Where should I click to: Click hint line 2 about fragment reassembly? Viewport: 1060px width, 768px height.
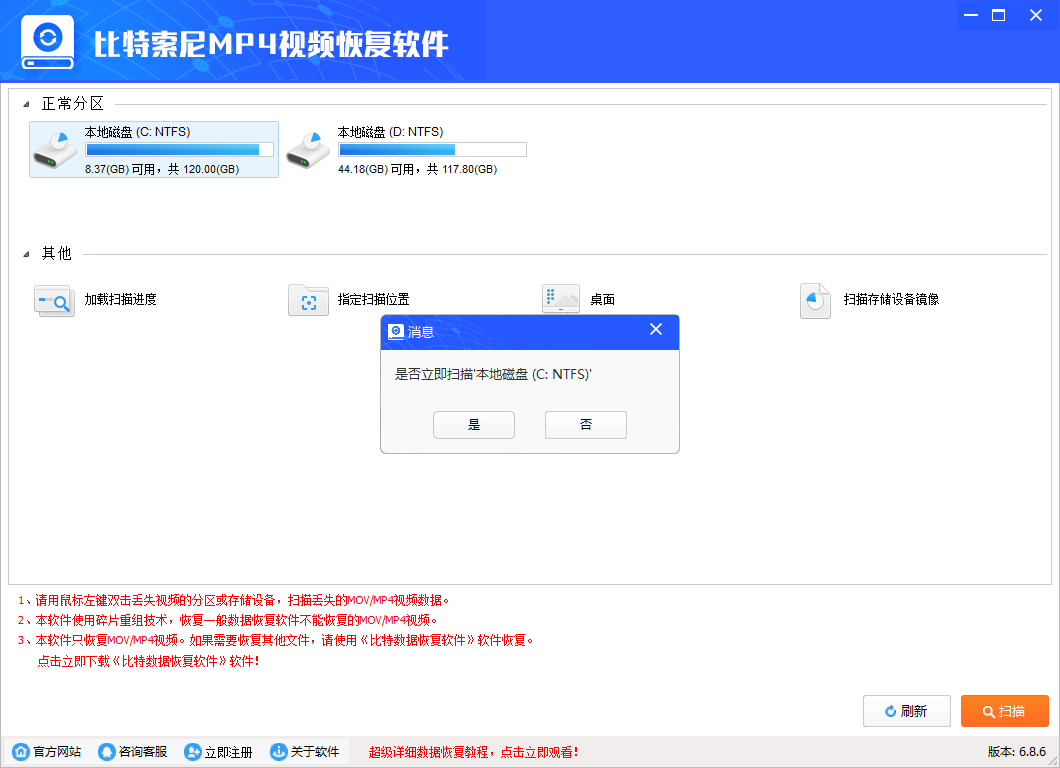pyautogui.click(x=228, y=620)
